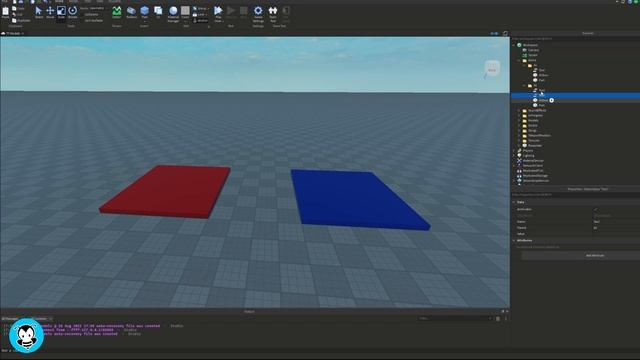Screen dimensions: 640x360
Task: Open the Toolbox panel
Action: pos(131,12)
